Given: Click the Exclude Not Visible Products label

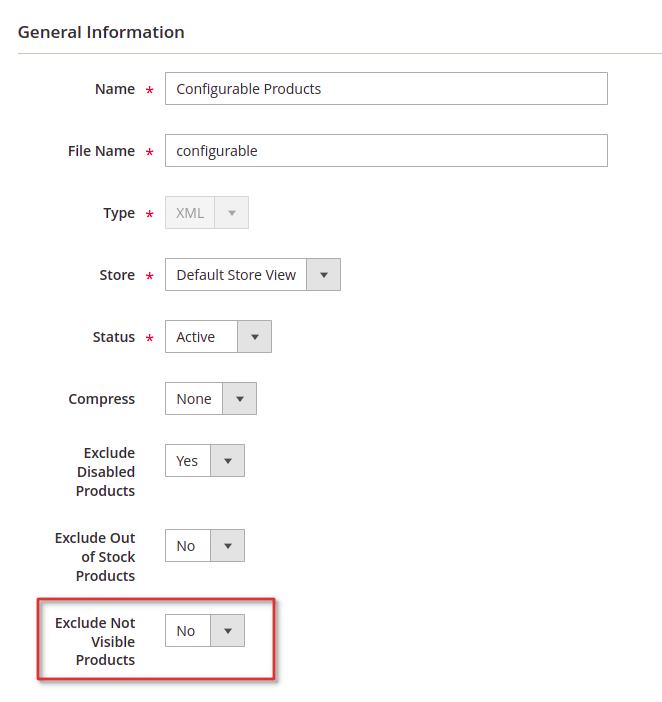Looking at the screenshot, I should pyautogui.click(x=95, y=642).
